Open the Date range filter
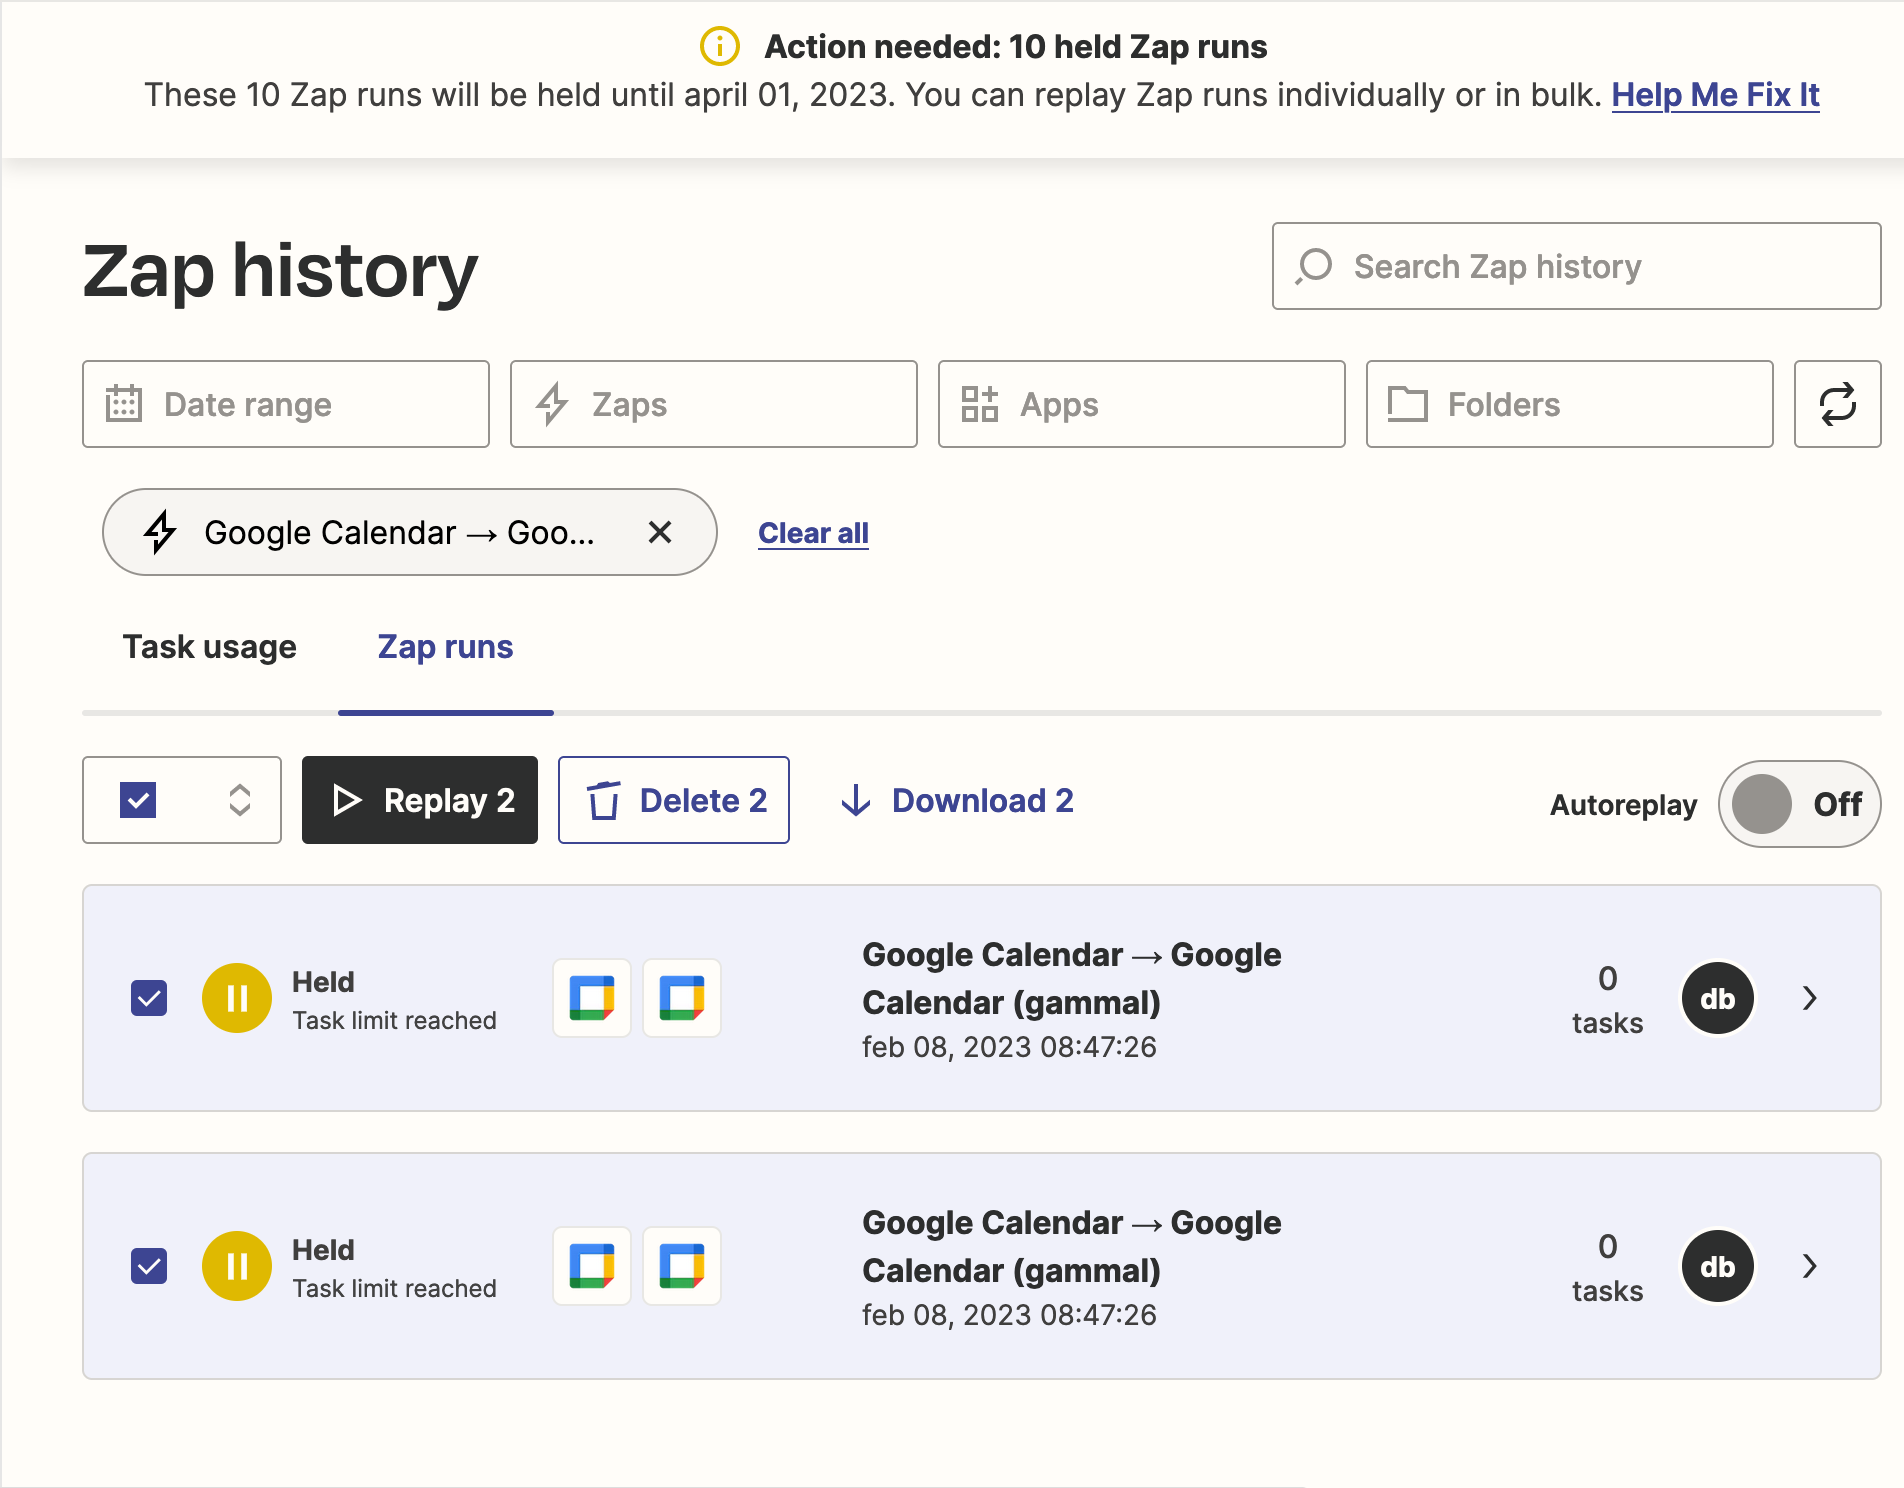The height and width of the screenshot is (1488, 1904). [286, 404]
